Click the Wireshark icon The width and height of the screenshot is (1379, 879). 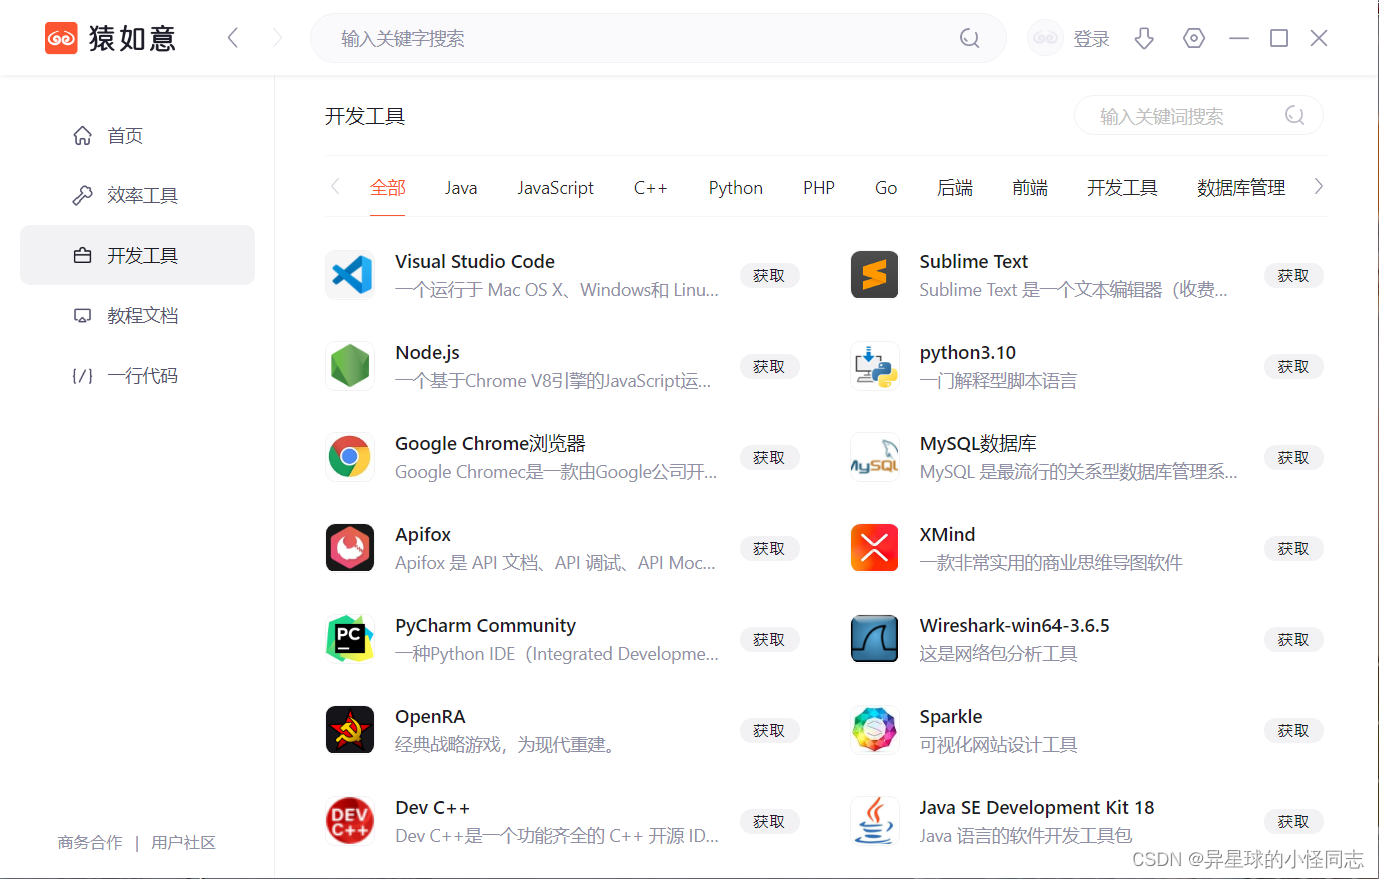pyautogui.click(x=875, y=639)
